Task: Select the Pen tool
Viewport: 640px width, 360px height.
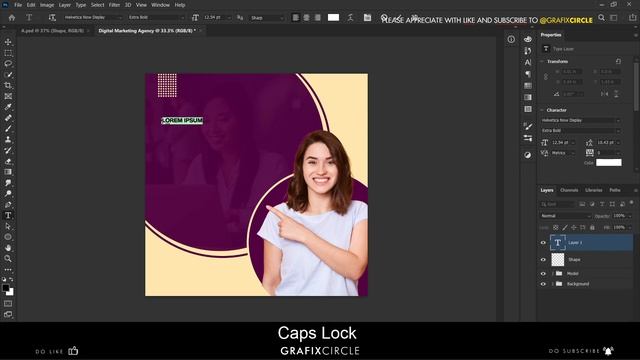Action: [8, 204]
